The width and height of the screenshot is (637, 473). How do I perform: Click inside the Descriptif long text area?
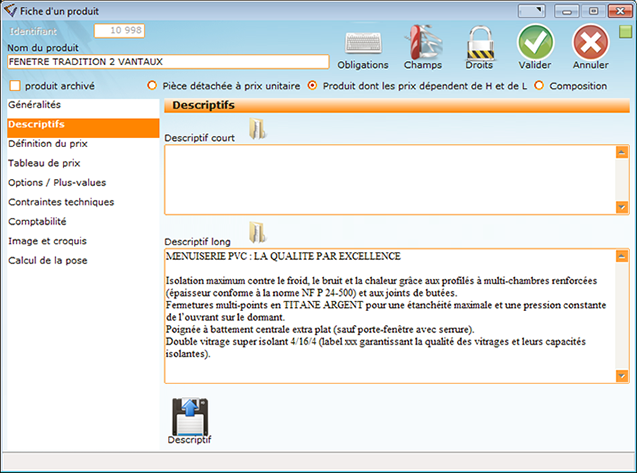tap(390, 316)
